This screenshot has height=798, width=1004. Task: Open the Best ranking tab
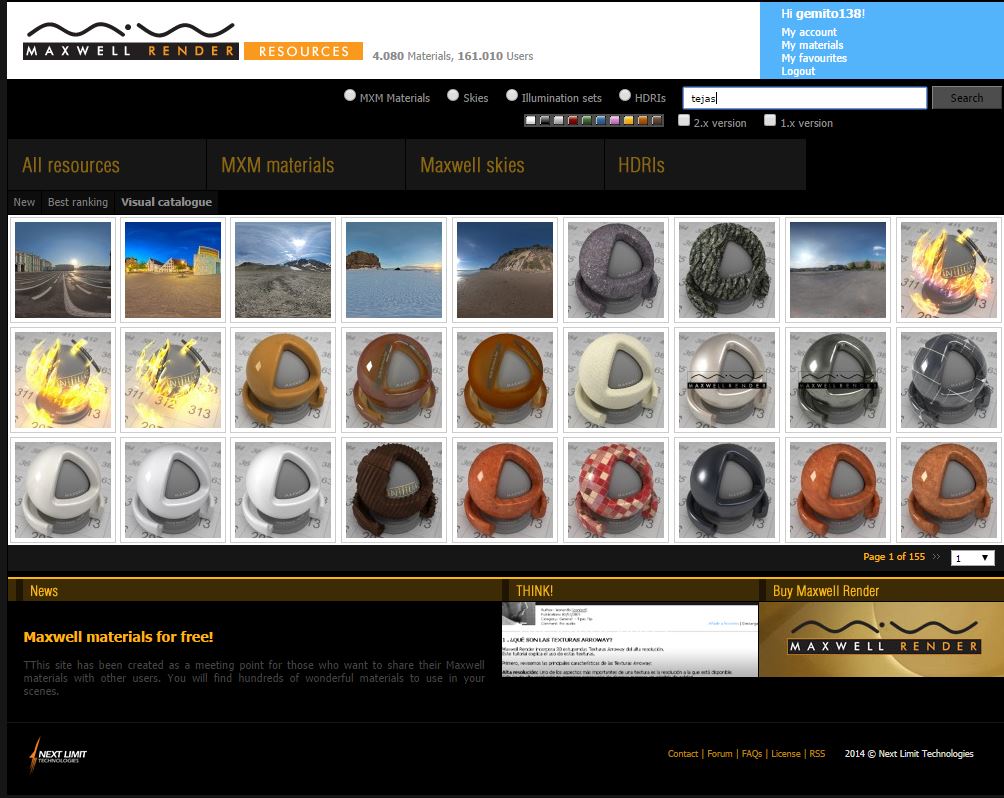point(78,202)
